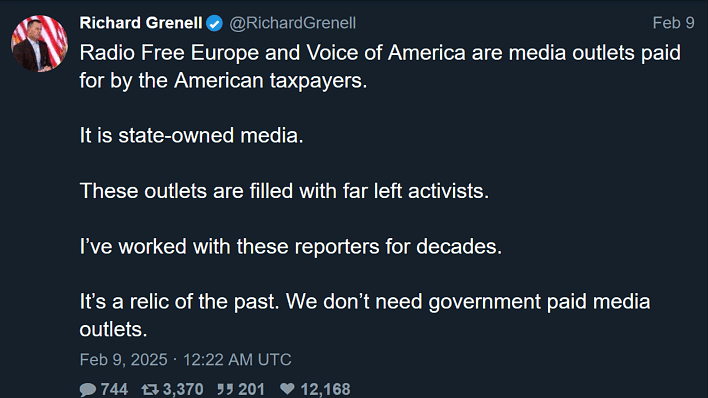This screenshot has width=708, height=398.
Task: Open the @RichardGrenell handle link
Action: (x=293, y=23)
